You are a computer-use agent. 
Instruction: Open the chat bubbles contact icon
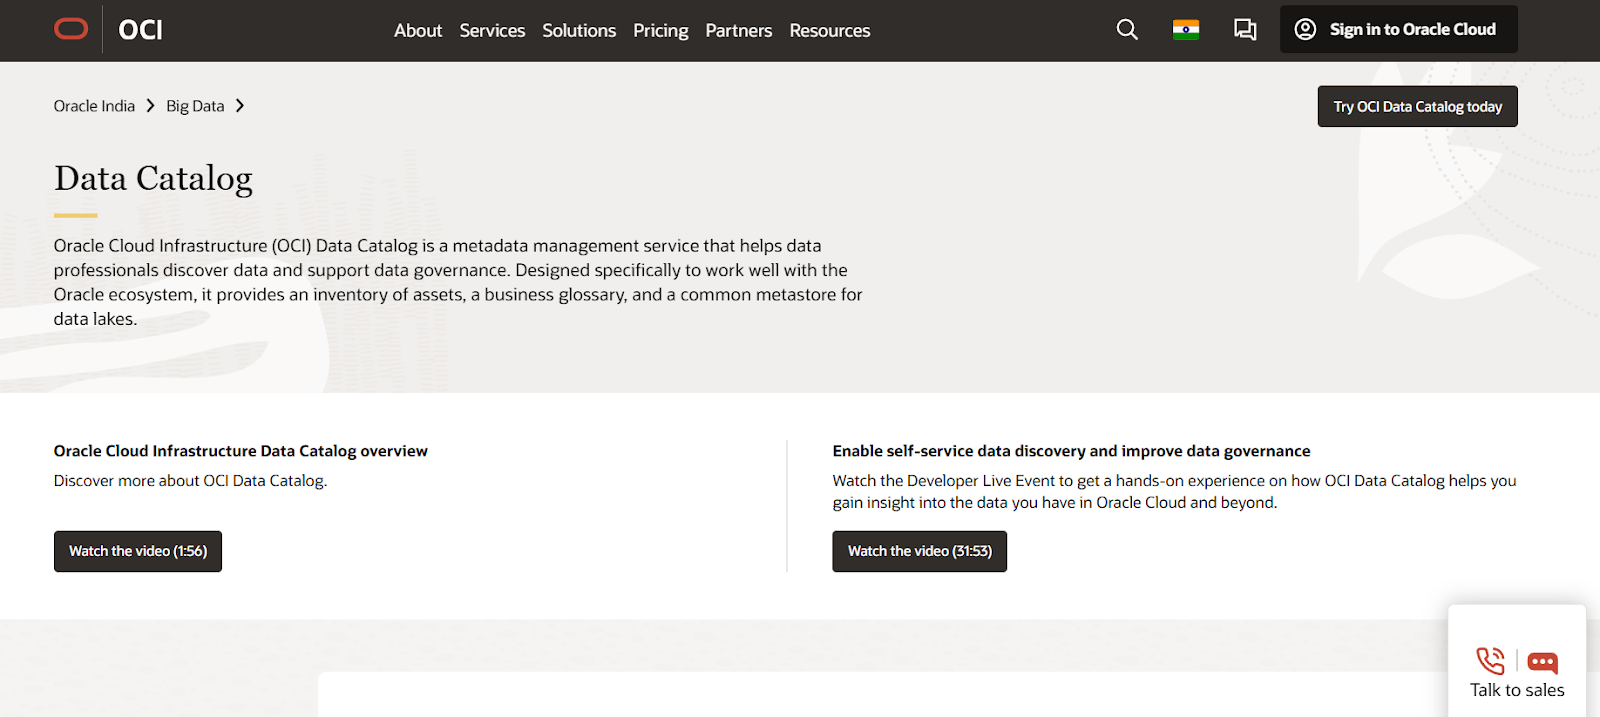(1245, 30)
